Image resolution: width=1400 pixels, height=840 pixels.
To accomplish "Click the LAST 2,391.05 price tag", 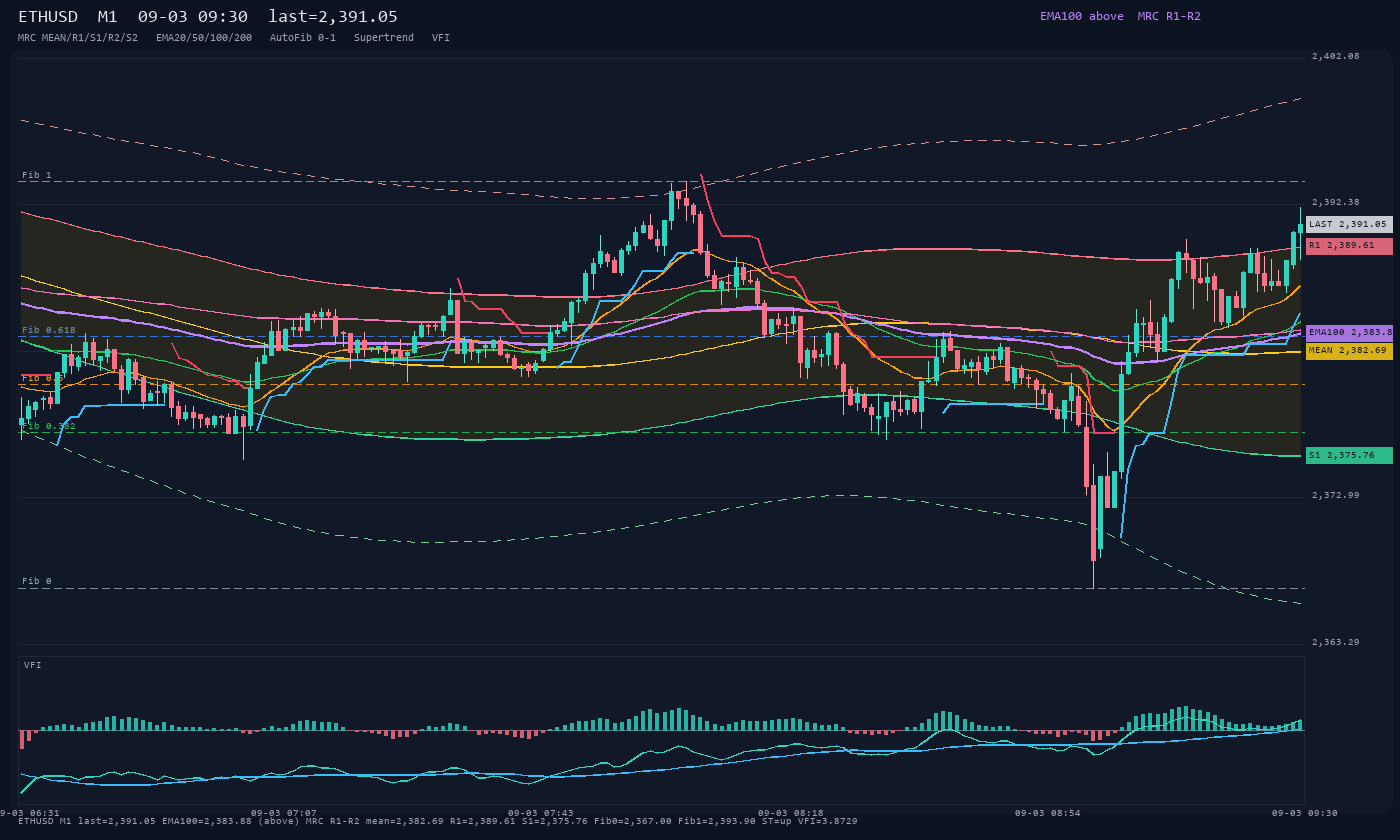I will coord(1349,225).
